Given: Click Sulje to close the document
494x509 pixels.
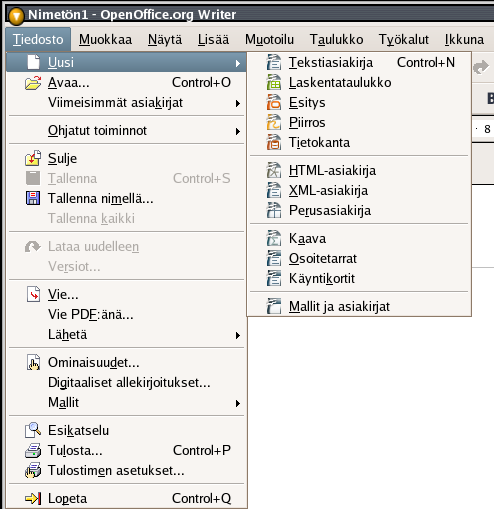Looking at the screenshot, I should pos(127,158).
